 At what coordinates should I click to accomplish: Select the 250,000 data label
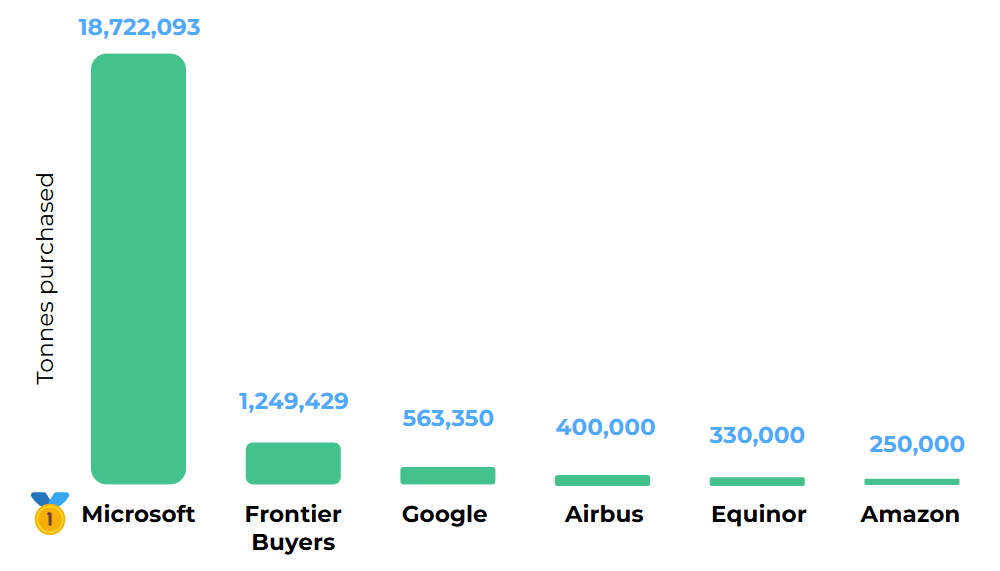(x=916, y=444)
